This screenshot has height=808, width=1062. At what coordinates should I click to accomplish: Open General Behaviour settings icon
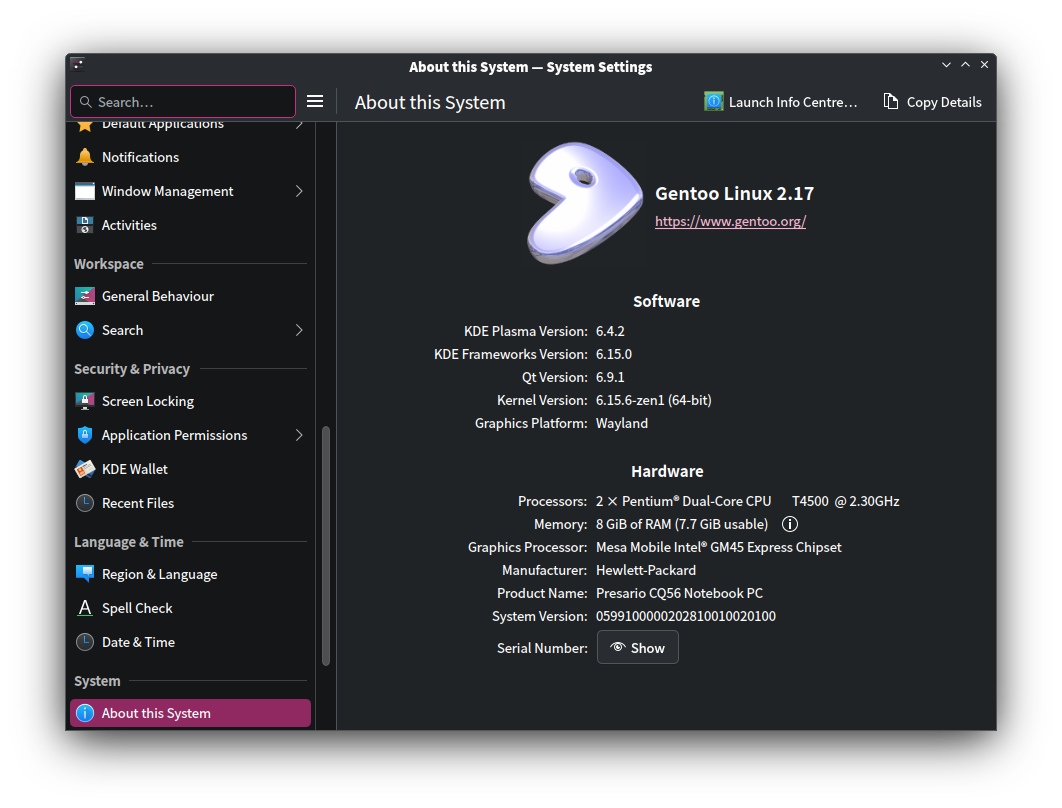(x=85, y=296)
